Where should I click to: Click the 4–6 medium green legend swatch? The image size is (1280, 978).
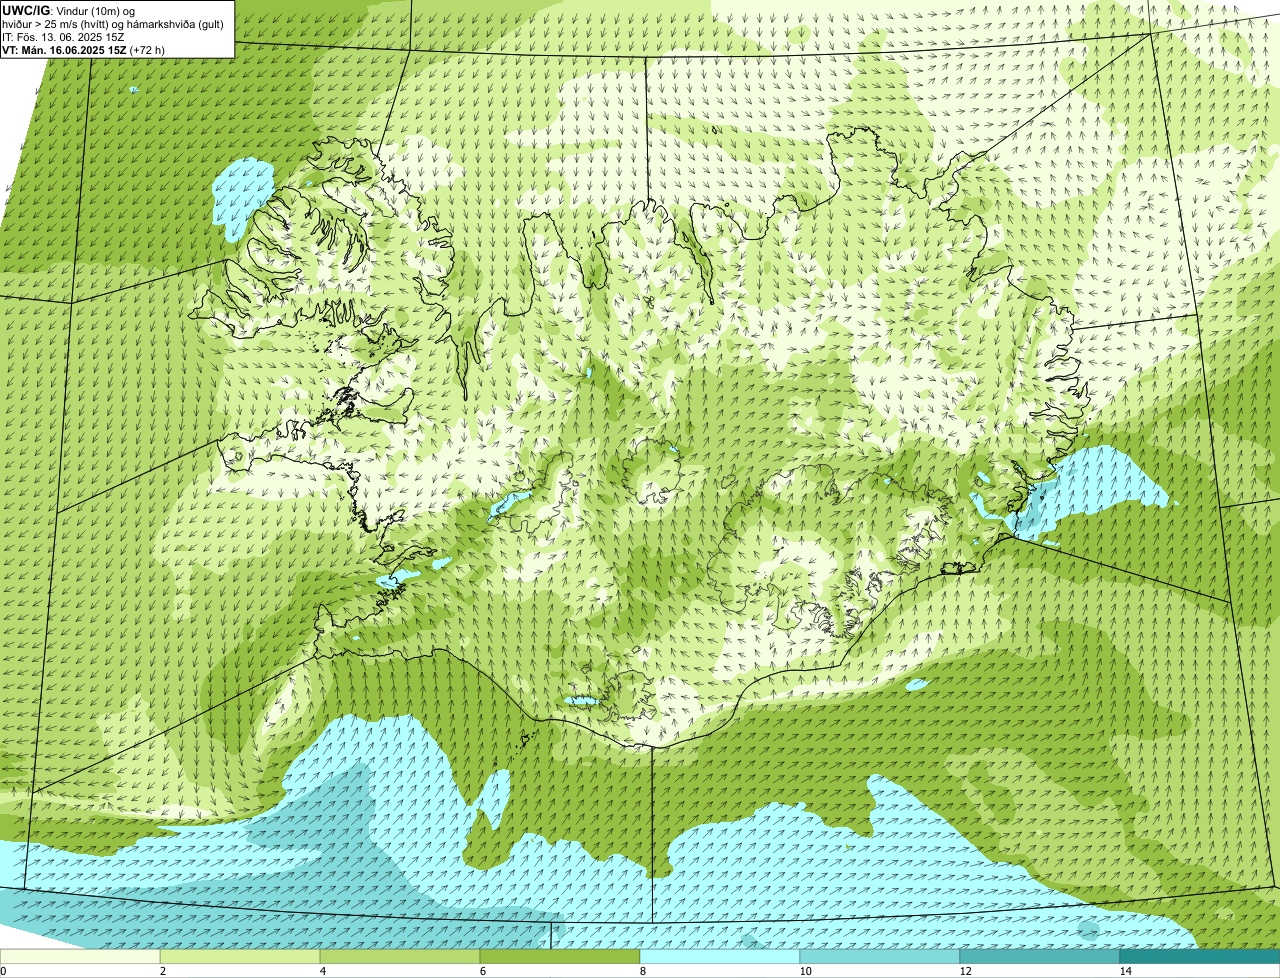400,956
